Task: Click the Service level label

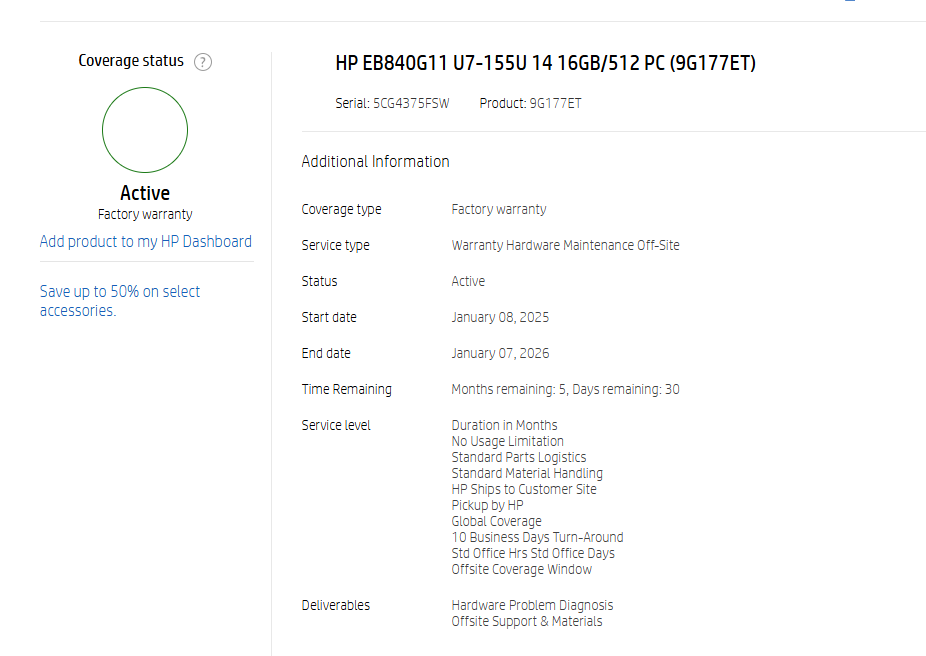Action: 336,425
